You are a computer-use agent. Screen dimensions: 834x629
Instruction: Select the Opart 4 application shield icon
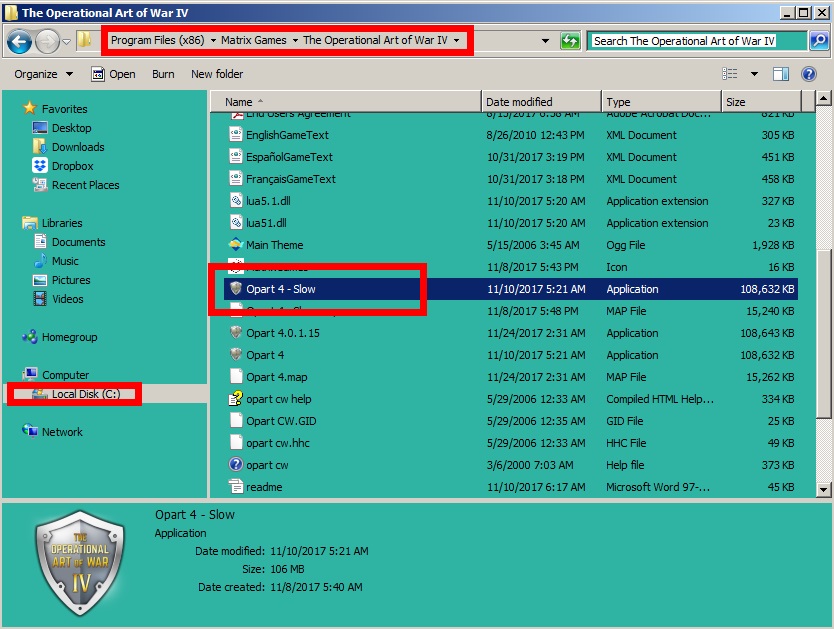coord(236,355)
